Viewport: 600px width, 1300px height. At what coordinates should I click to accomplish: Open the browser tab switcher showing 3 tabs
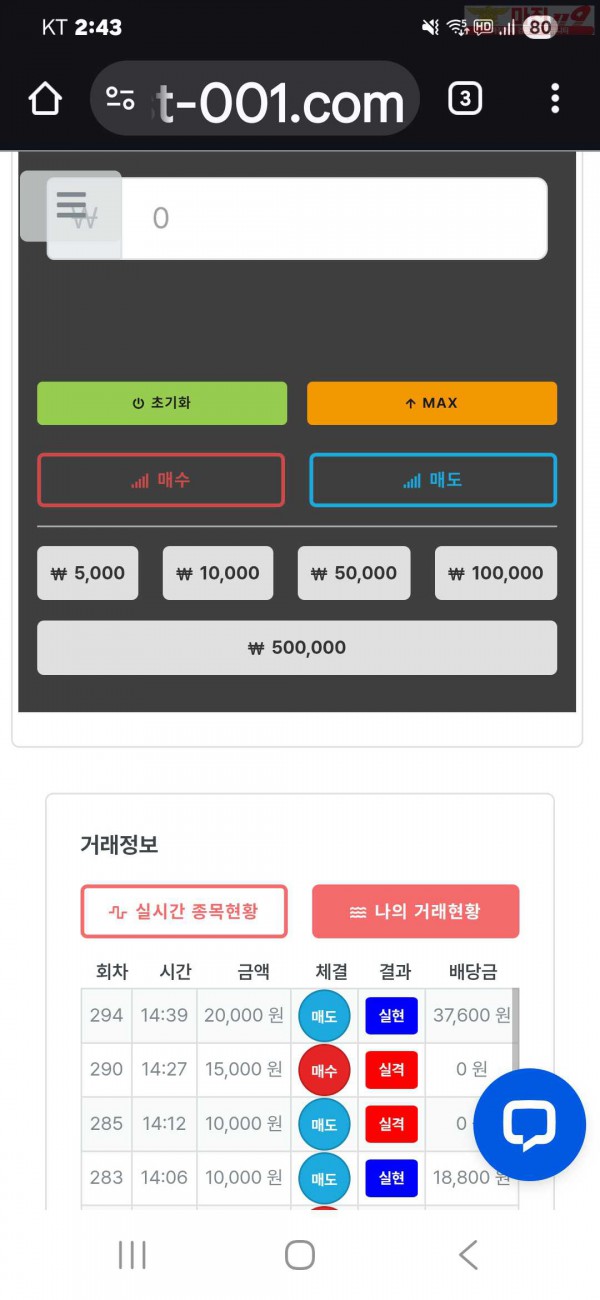pyautogui.click(x=464, y=98)
